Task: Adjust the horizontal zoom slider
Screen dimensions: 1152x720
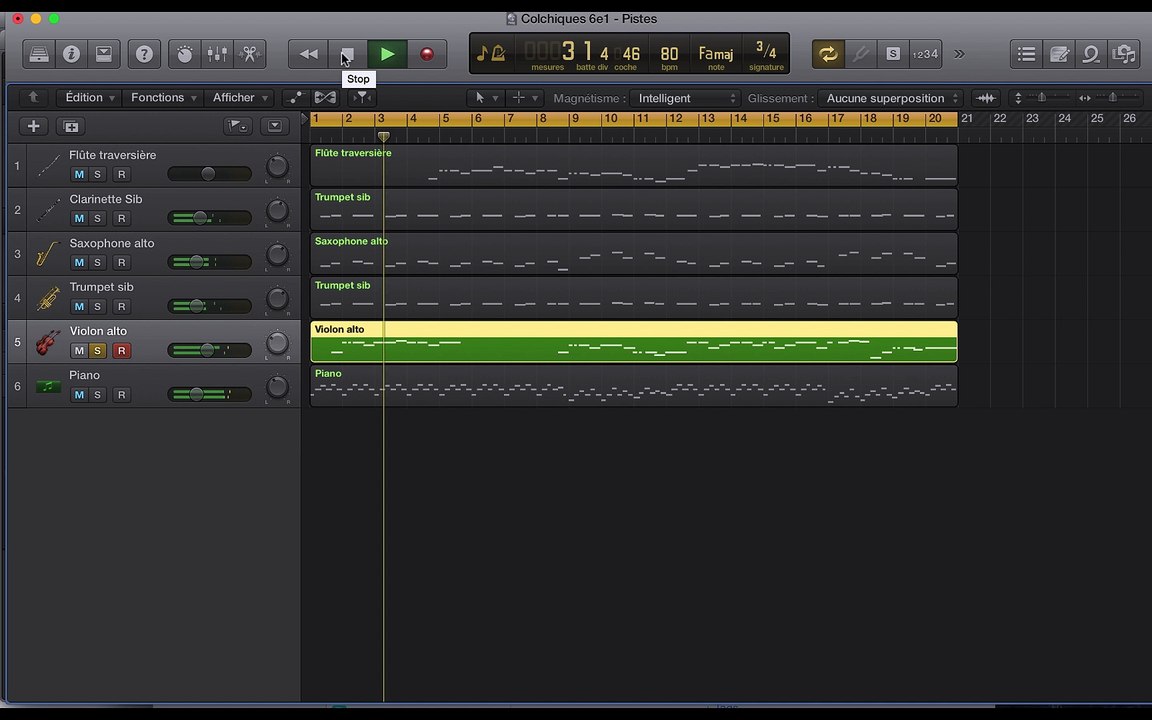Action: pos(1112,98)
